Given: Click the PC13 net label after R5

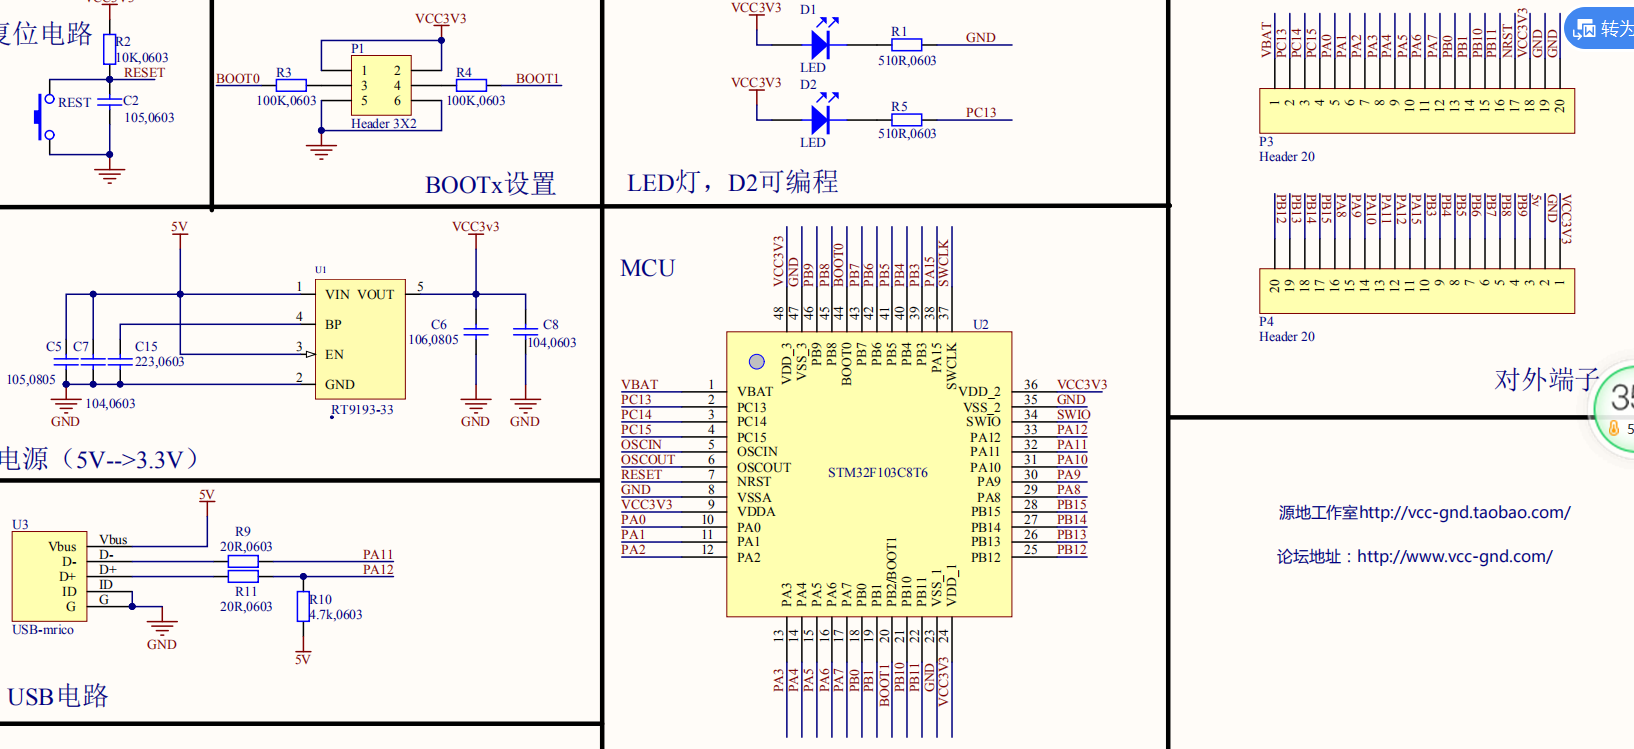Looking at the screenshot, I should [x=981, y=113].
